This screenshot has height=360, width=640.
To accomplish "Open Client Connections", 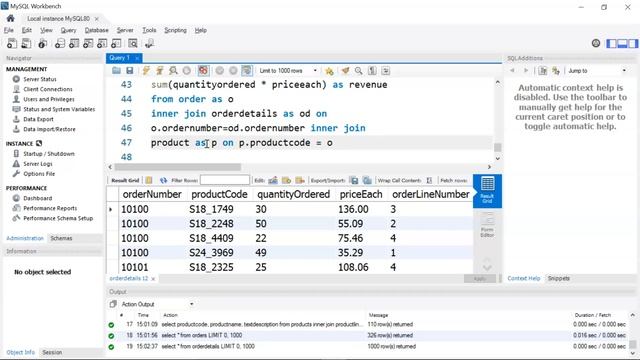I will (x=48, y=89).
